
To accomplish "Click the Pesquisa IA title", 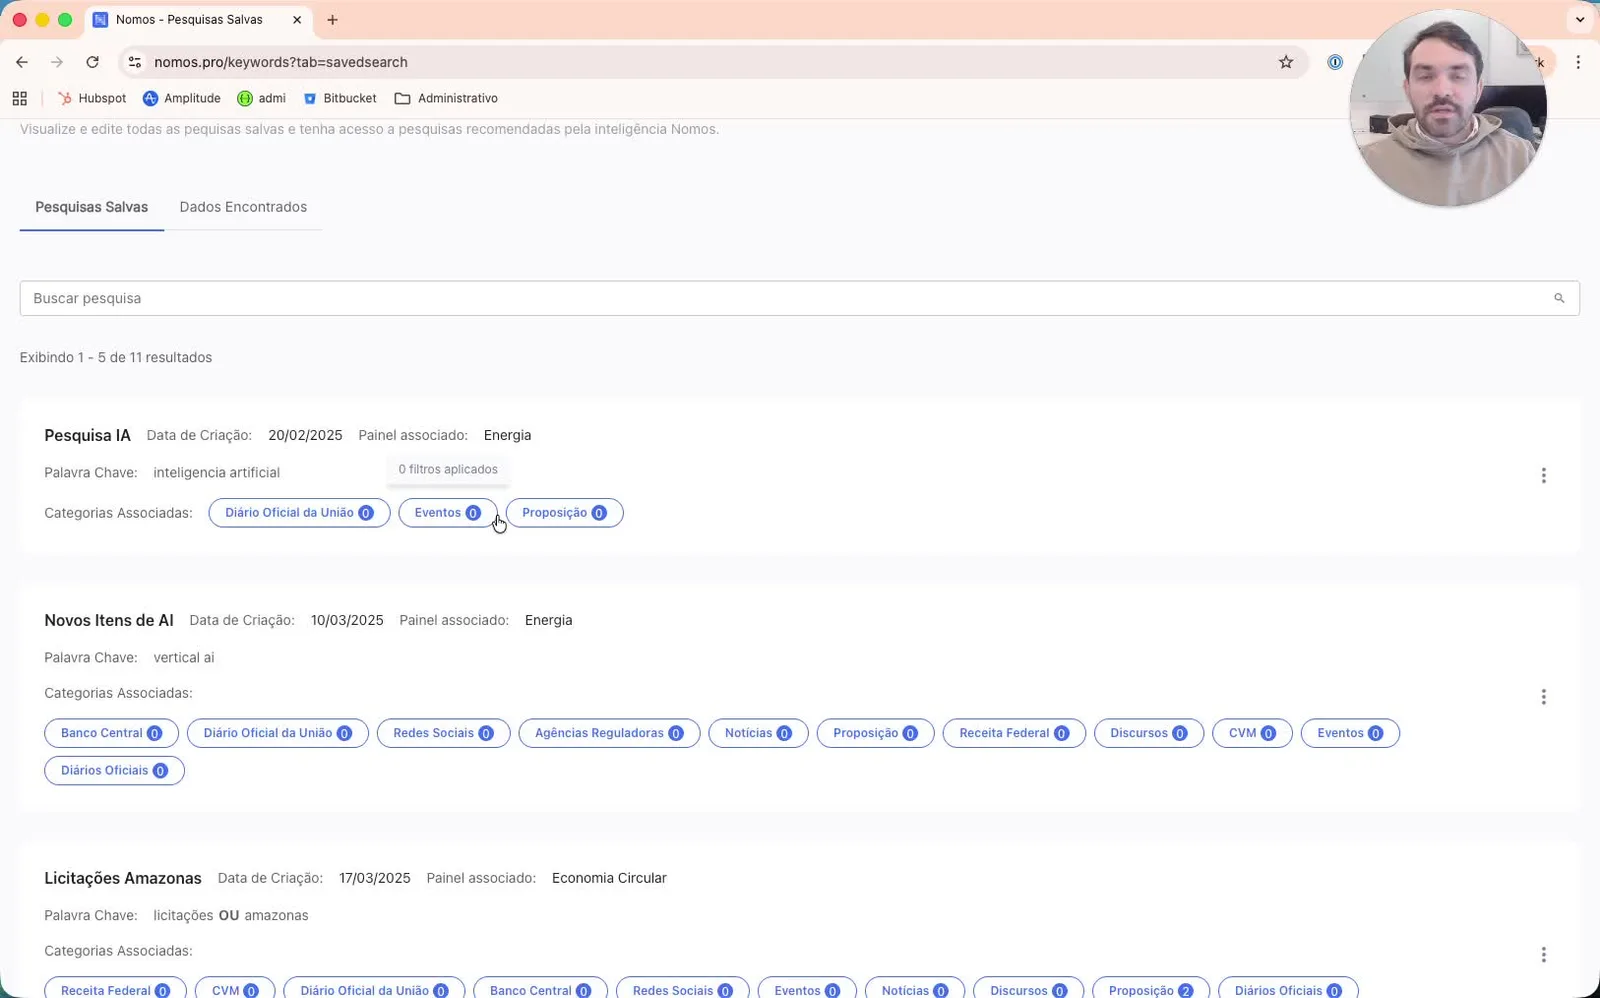I will [x=87, y=435].
